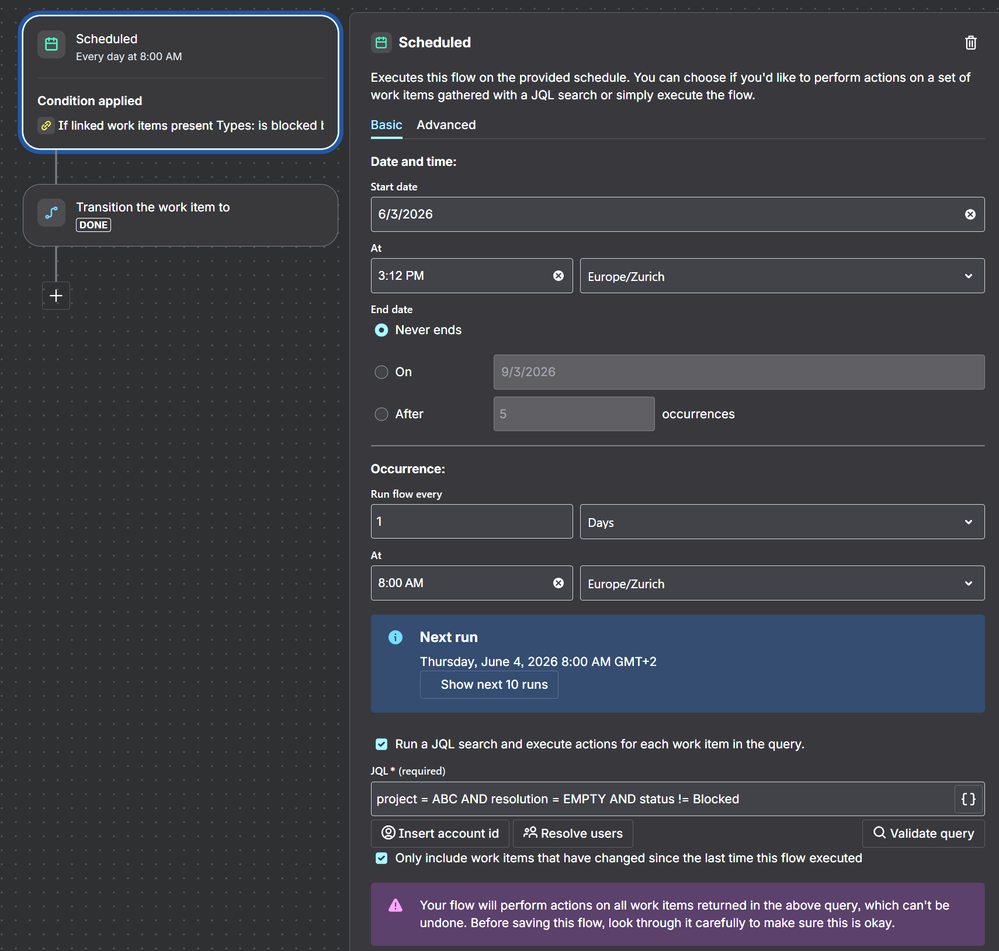Screen dimensions: 999x951
Task: Click the disabled occurrences count field
Action: click(573, 414)
